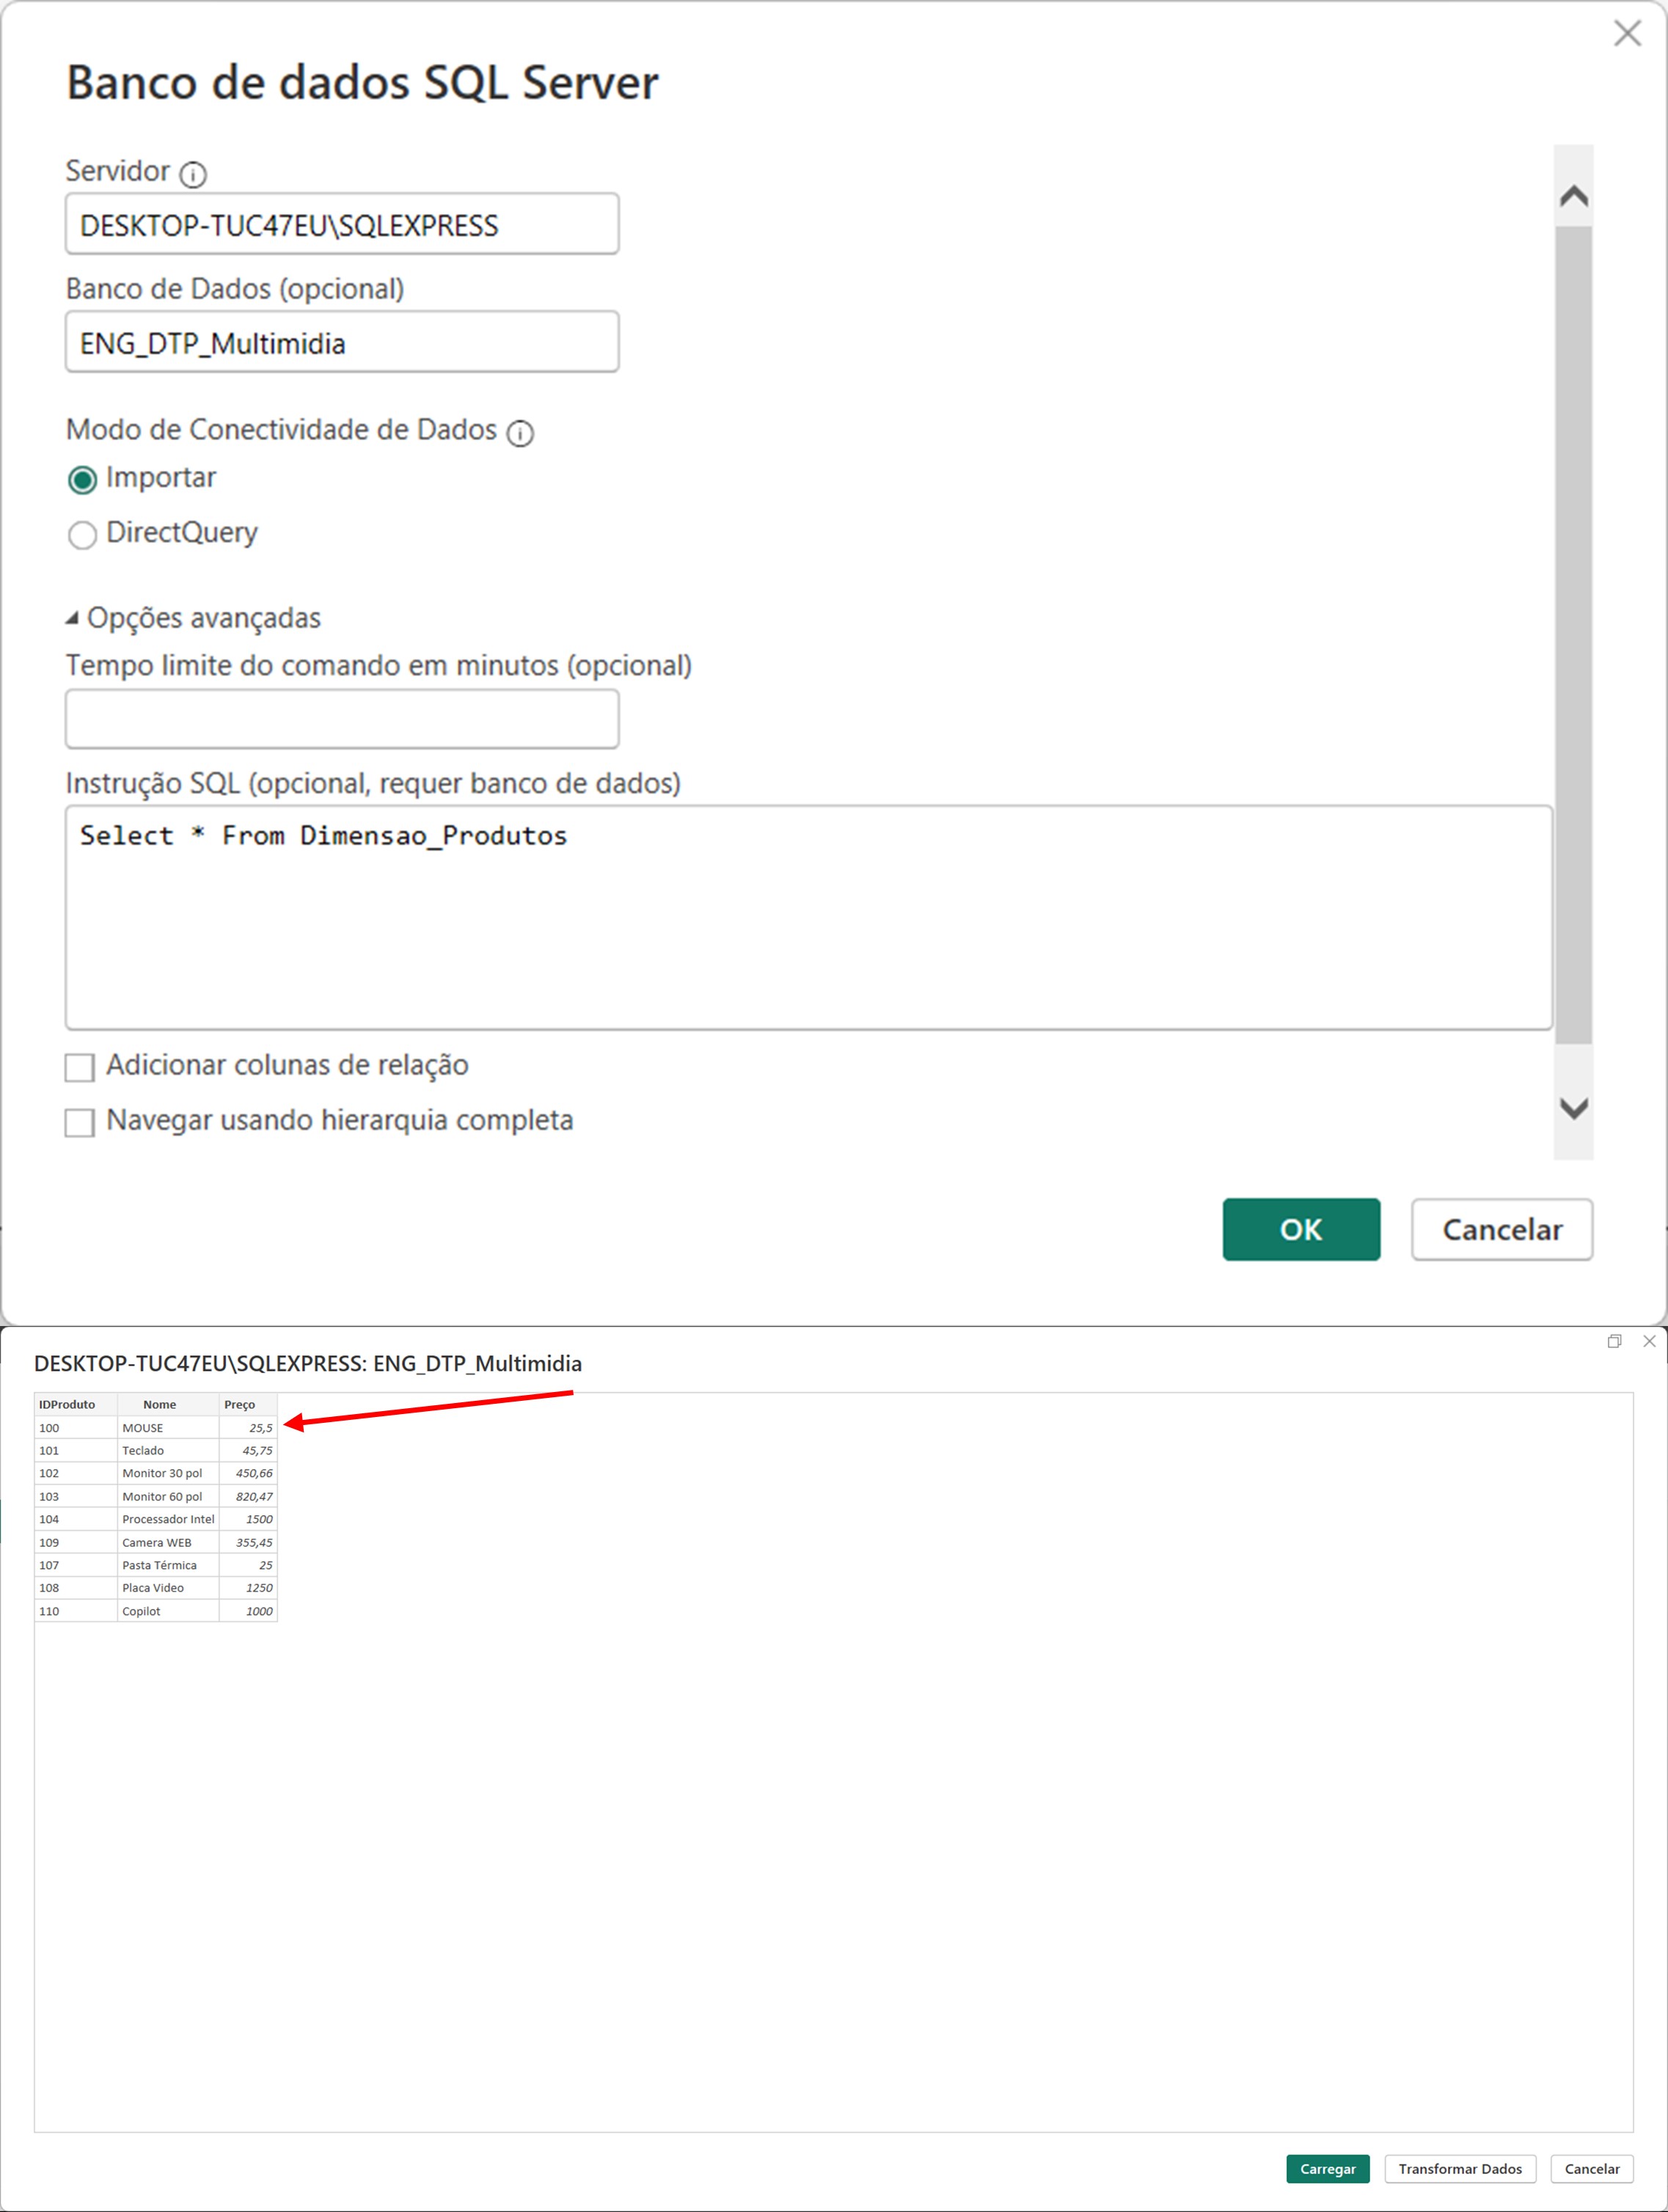The image size is (1668, 2212).
Task: Collapse Opções avançadas section
Action: point(72,618)
